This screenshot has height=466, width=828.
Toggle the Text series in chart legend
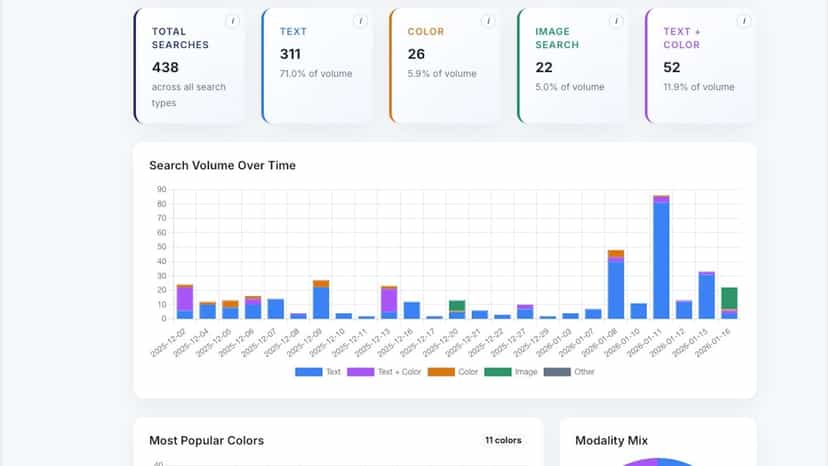click(x=318, y=372)
